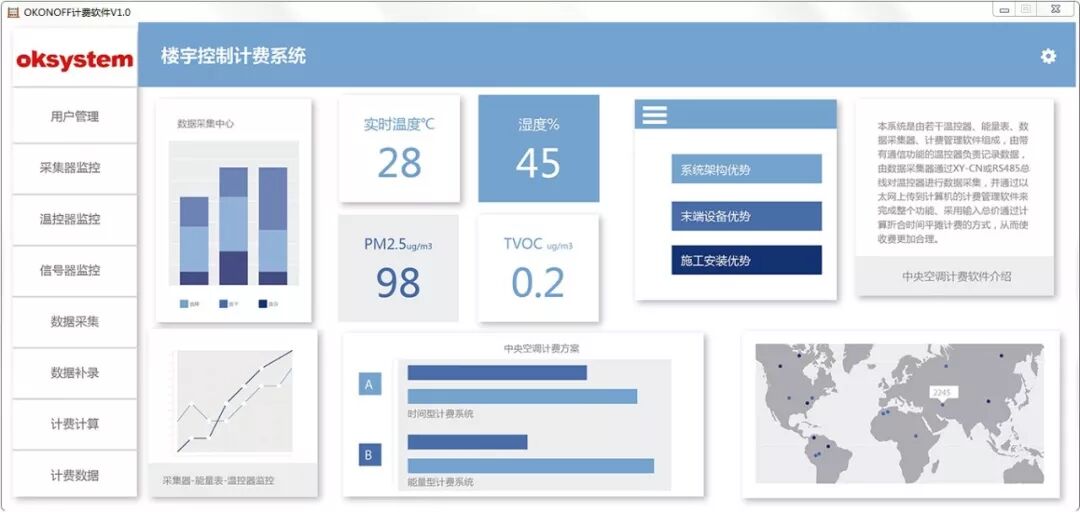
Task: Click the OKONOFF app title icon
Action: coord(12,12)
